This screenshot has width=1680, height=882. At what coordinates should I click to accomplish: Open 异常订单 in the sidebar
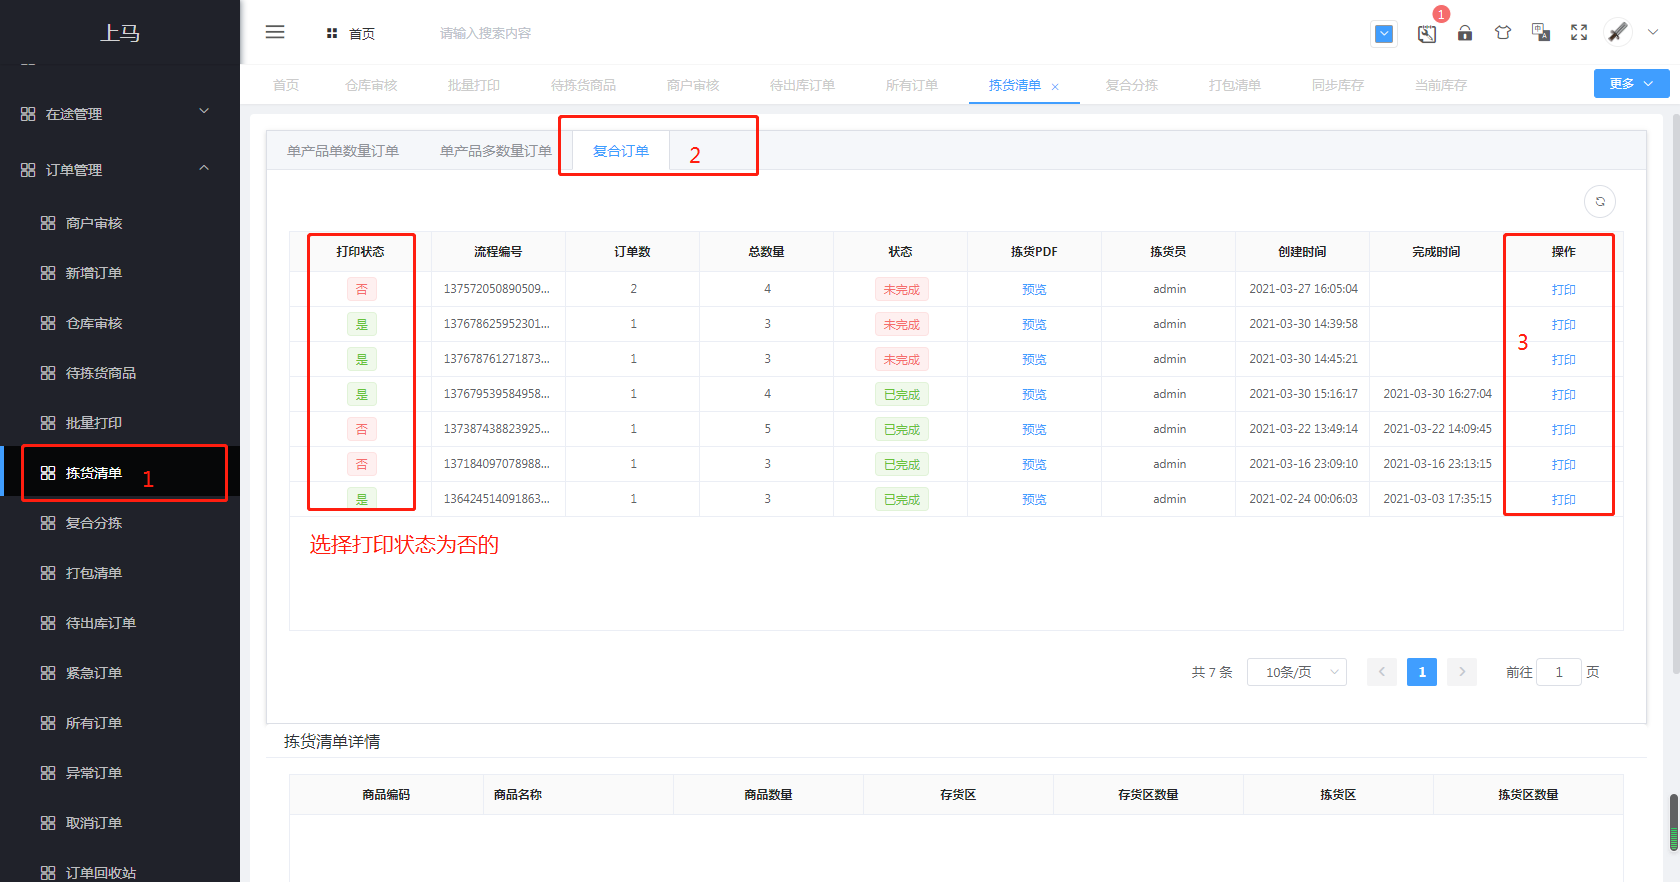(x=120, y=773)
